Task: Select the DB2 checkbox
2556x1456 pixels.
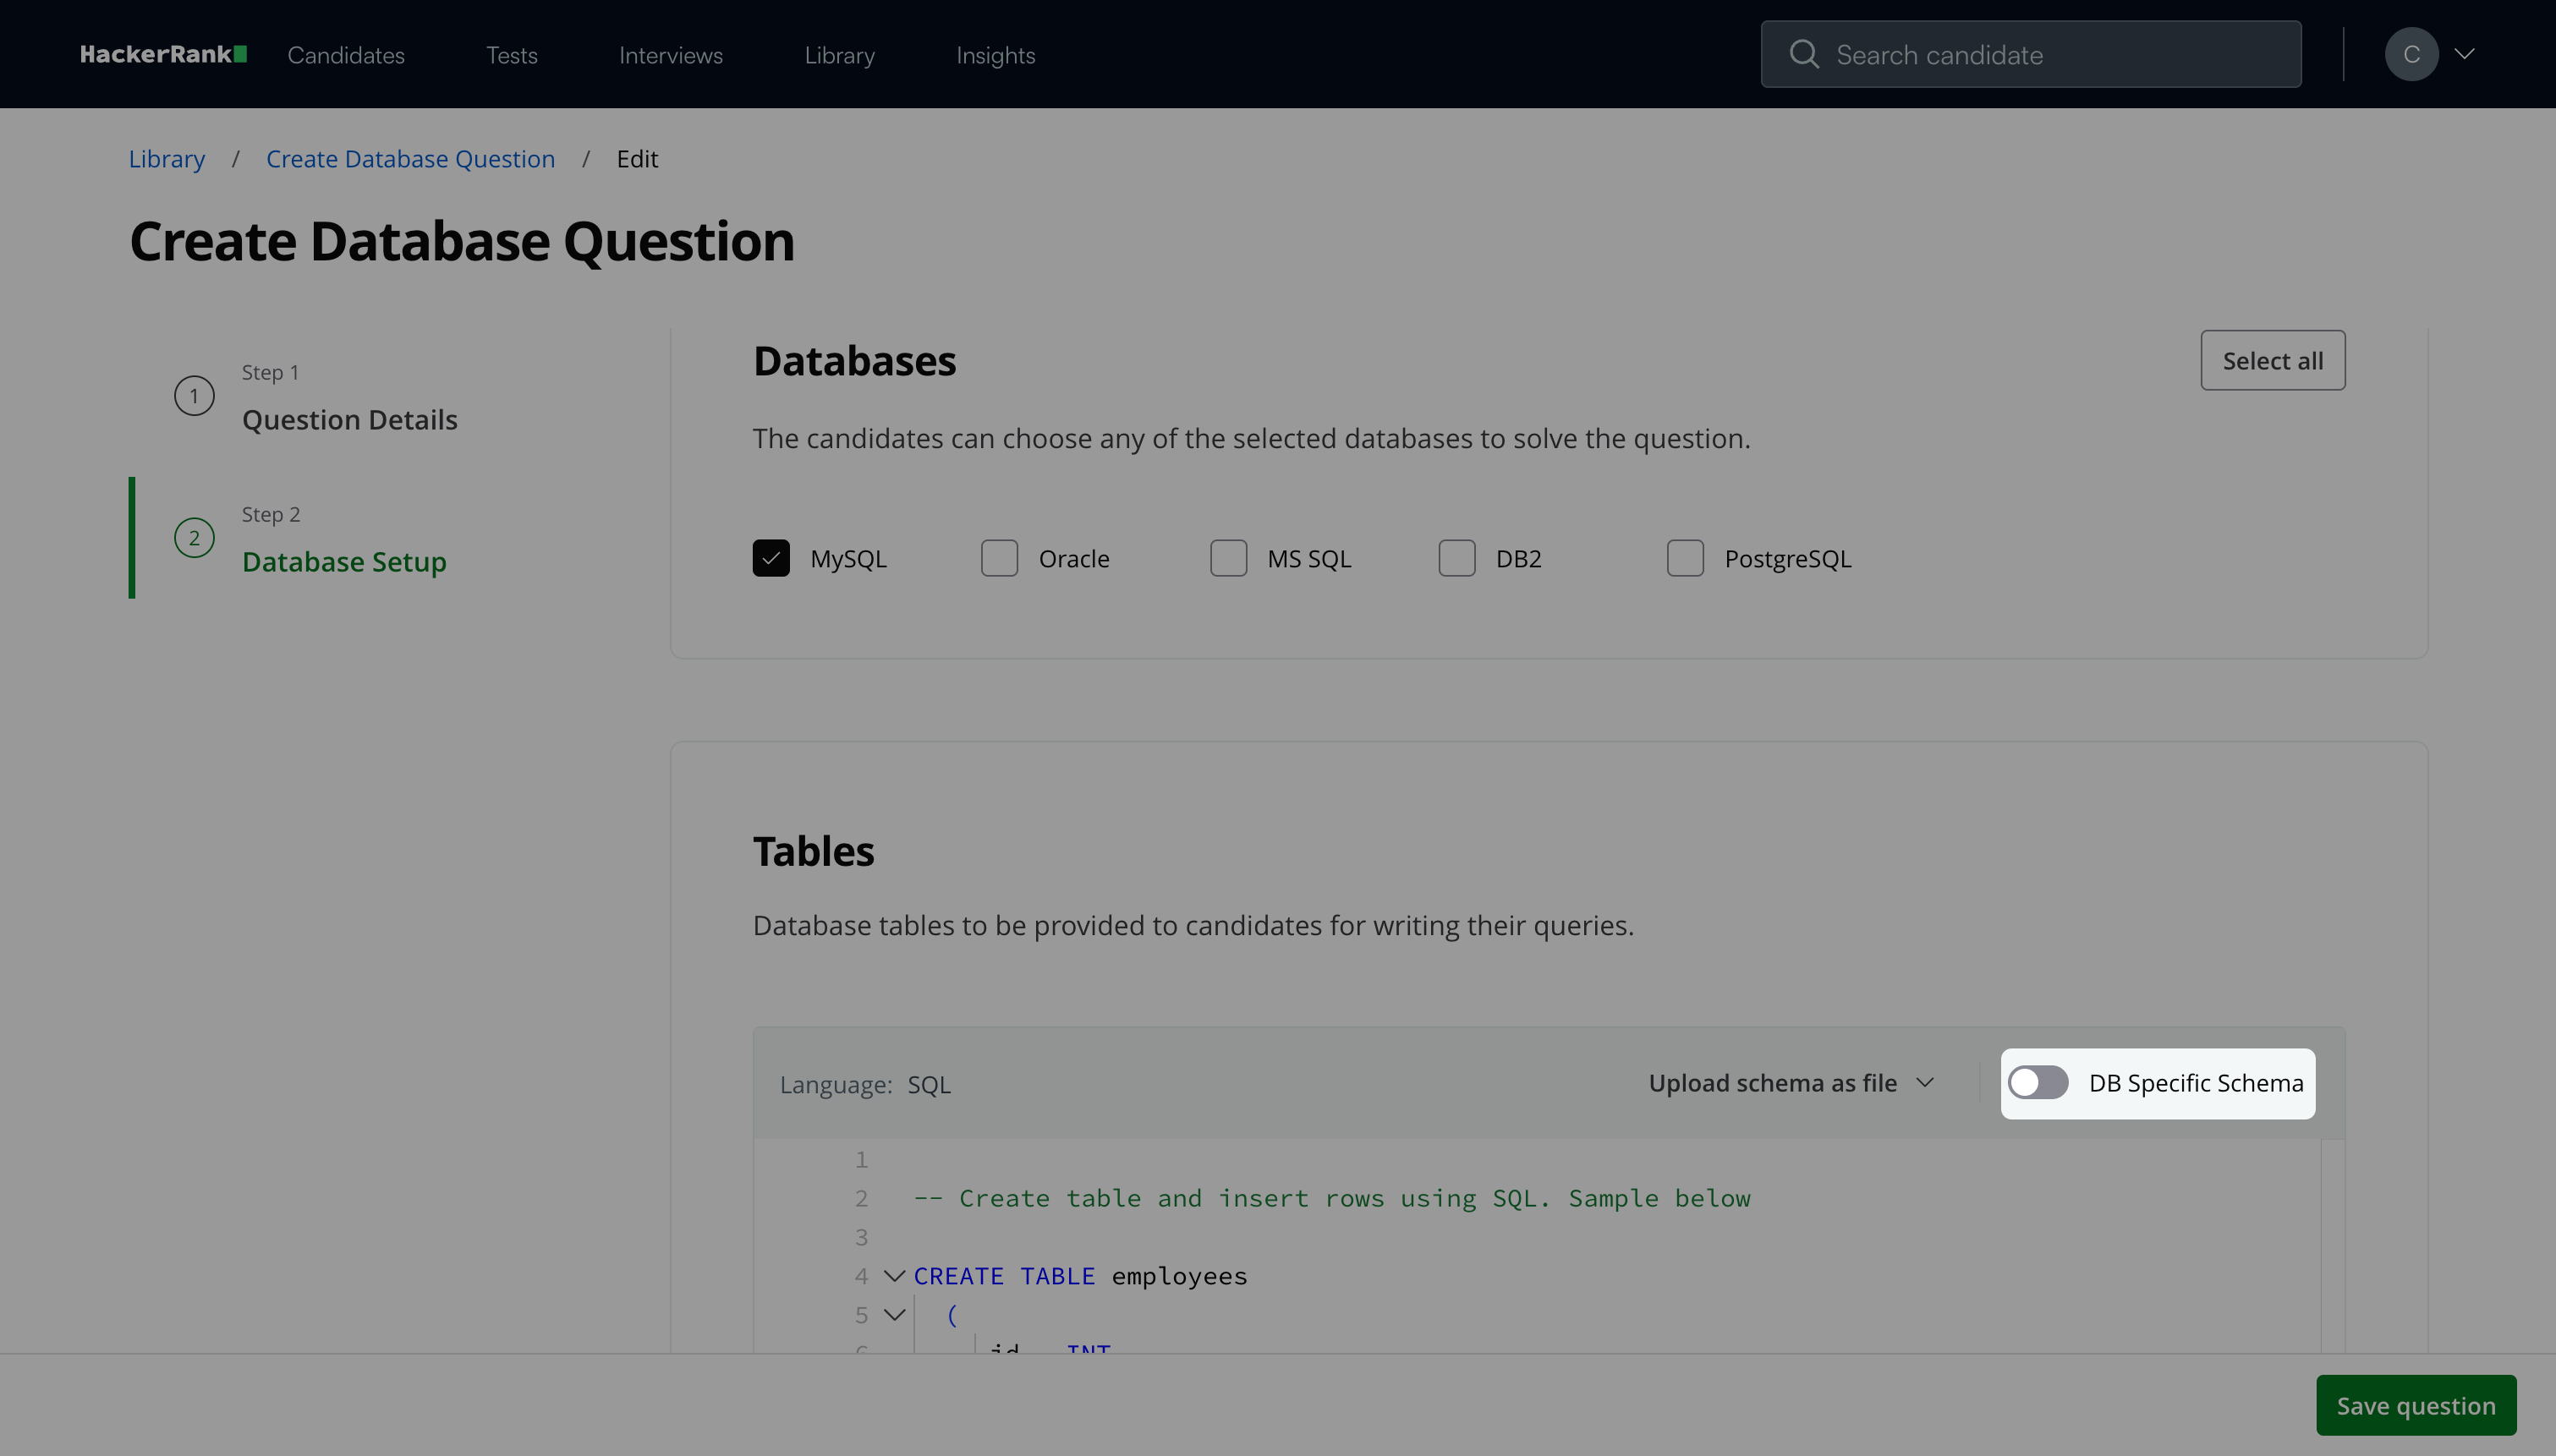Action: pyautogui.click(x=1457, y=558)
